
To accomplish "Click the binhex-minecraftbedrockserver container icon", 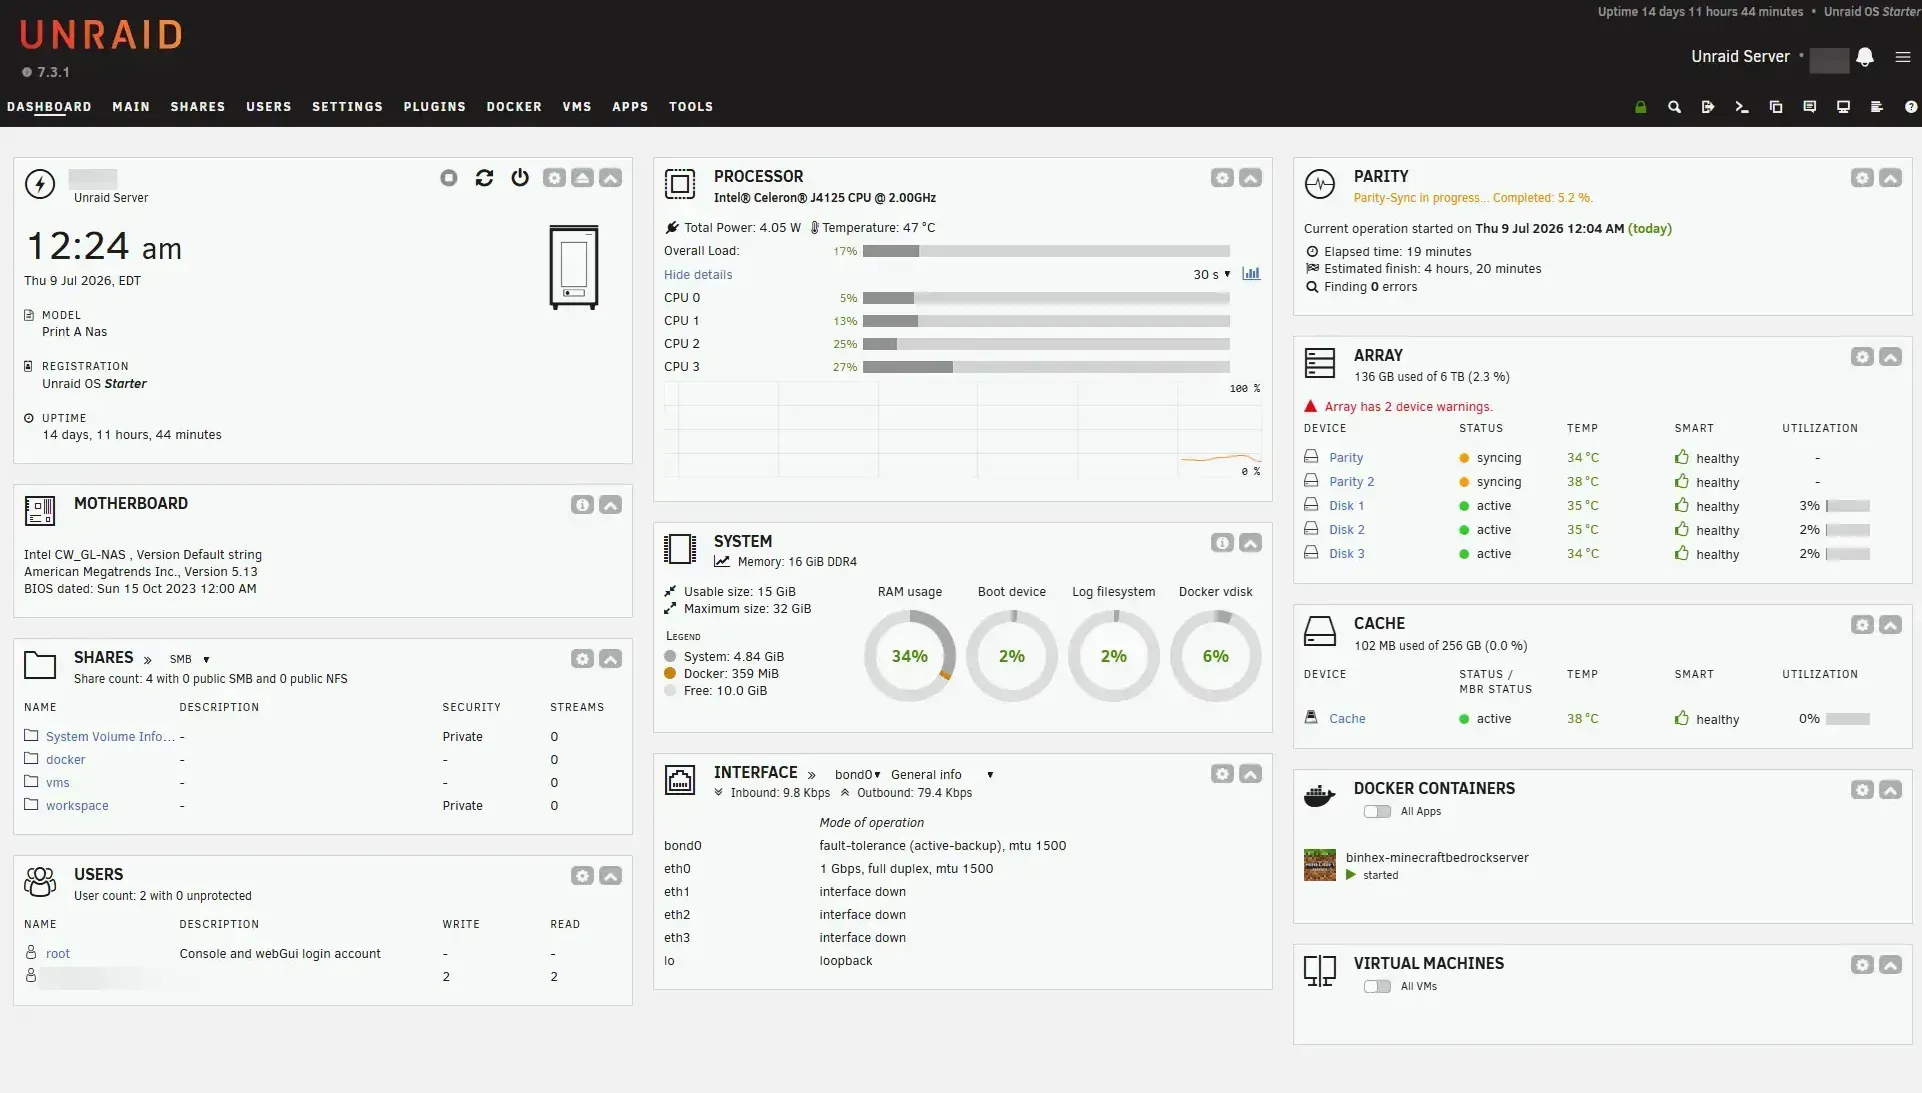I will pyautogui.click(x=1320, y=865).
